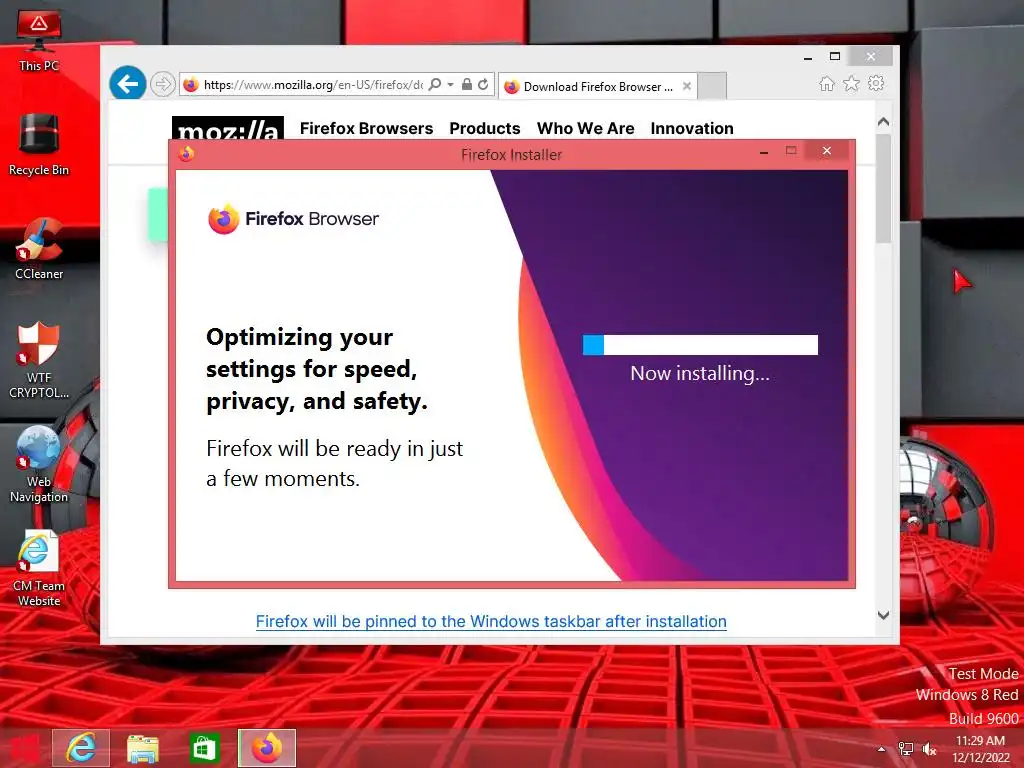
Task: Click the network icon in system tray
Action: point(905,749)
